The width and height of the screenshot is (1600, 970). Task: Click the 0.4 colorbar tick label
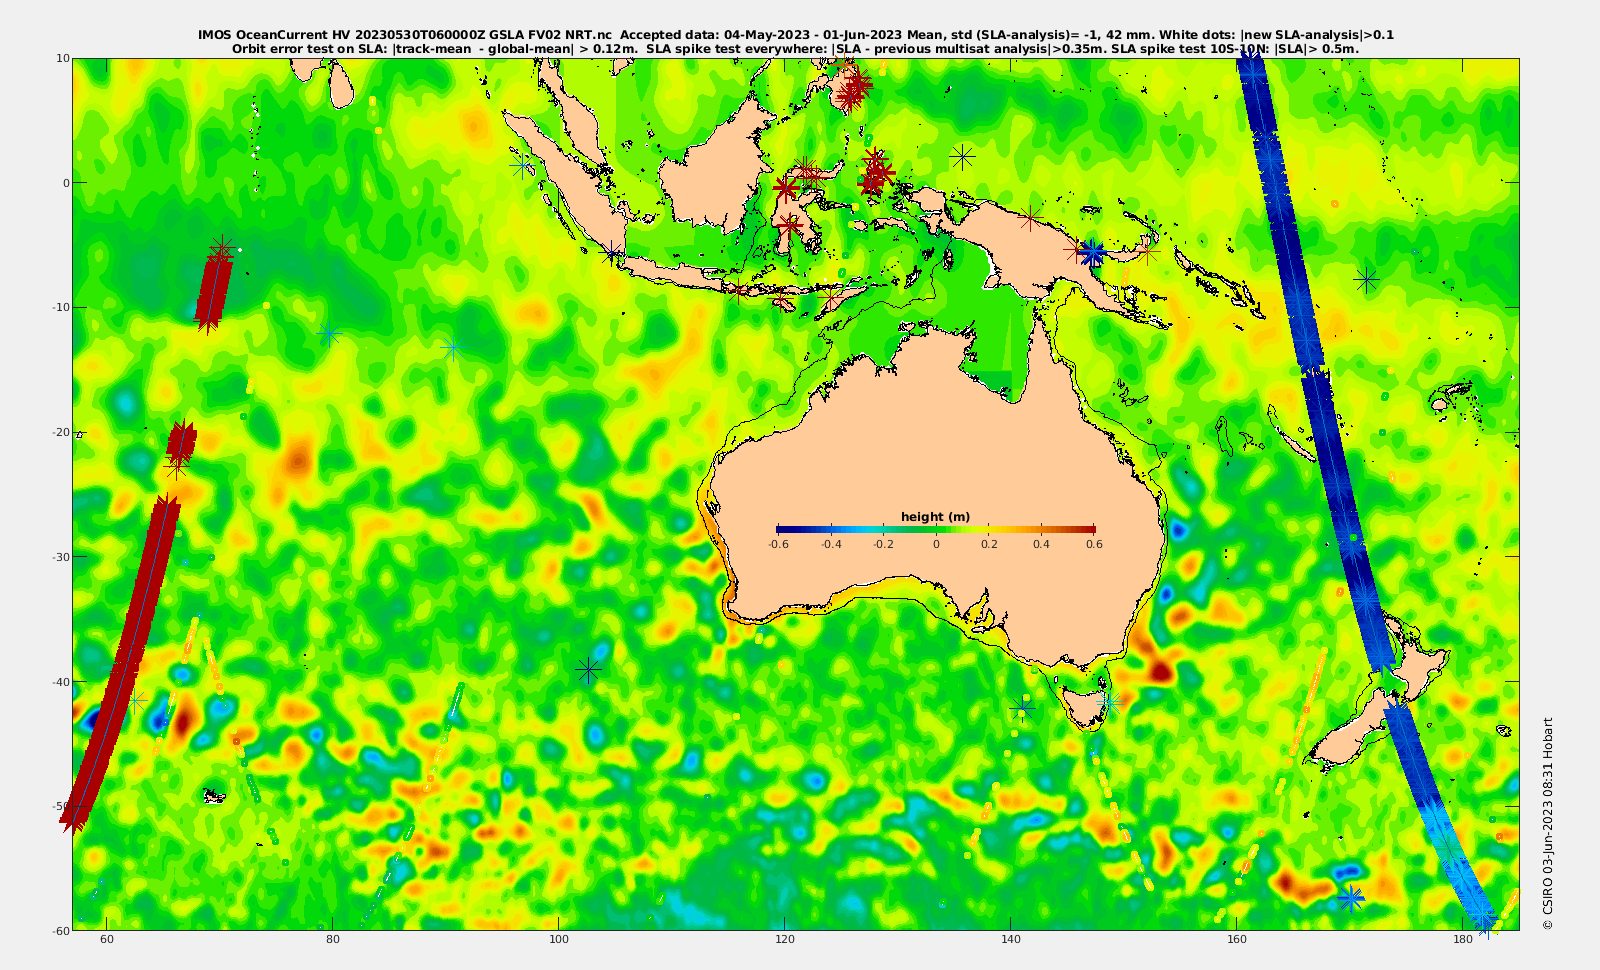coord(1041,544)
